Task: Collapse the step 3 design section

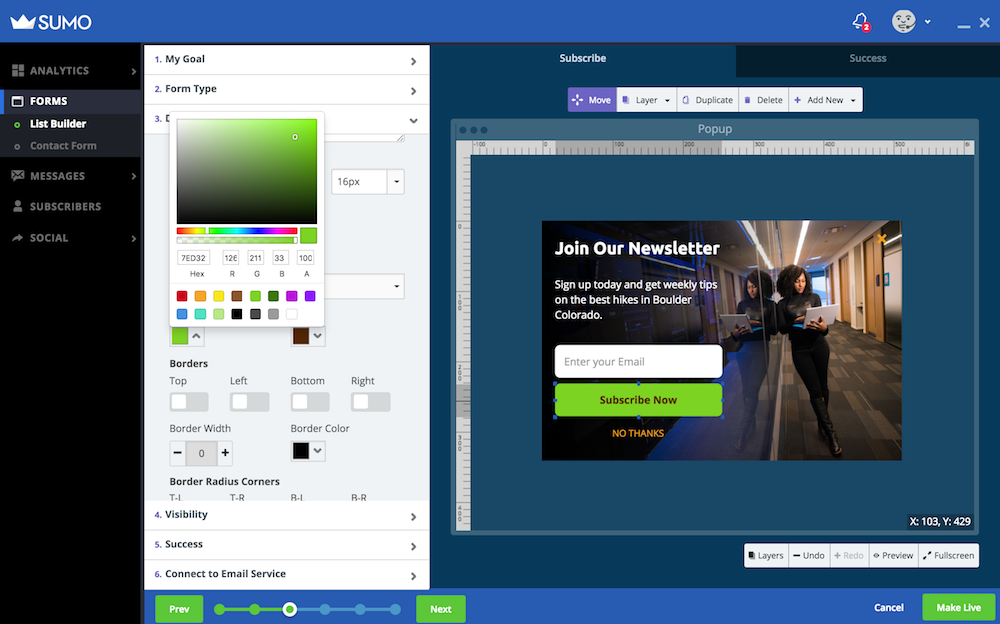Action: coord(413,120)
